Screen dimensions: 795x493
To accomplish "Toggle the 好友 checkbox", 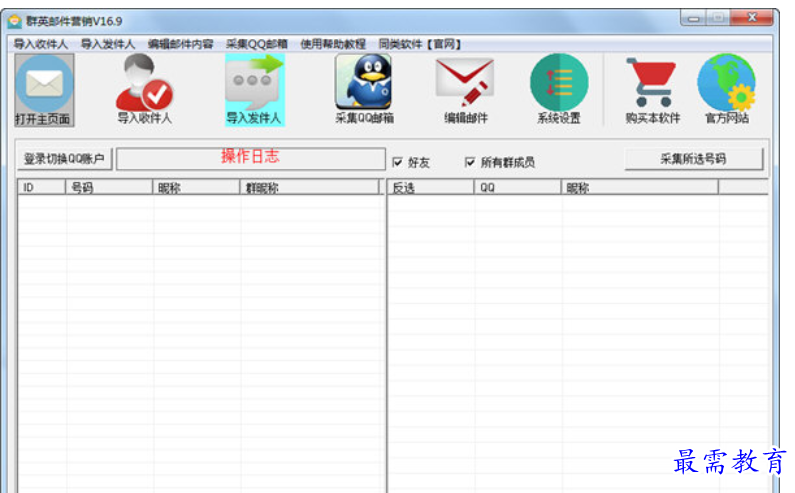I will tap(398, 162).
